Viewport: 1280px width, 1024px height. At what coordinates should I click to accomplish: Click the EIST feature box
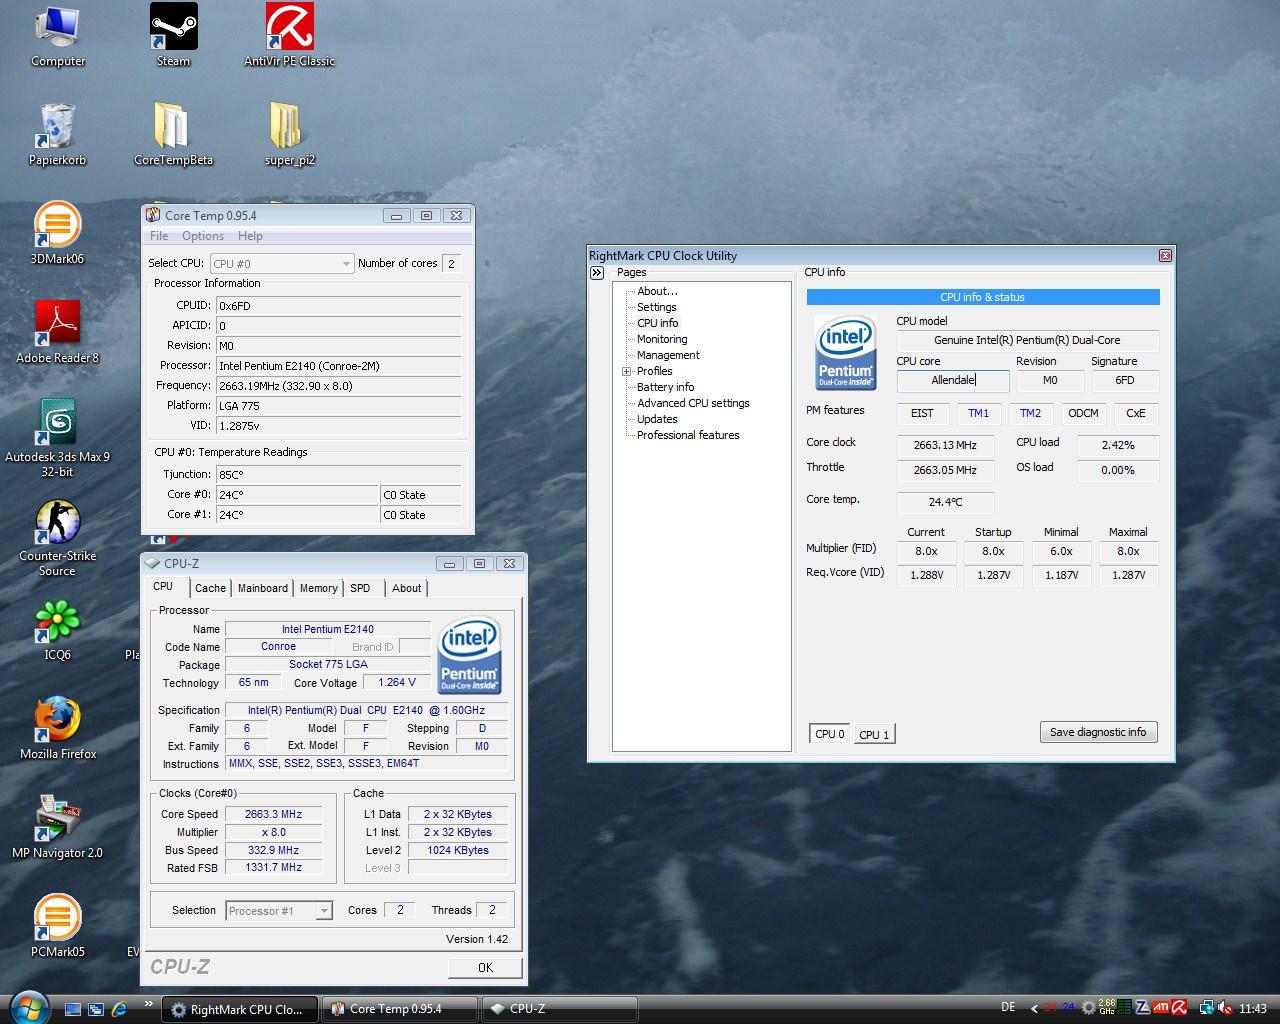click(x=922, y=413)
